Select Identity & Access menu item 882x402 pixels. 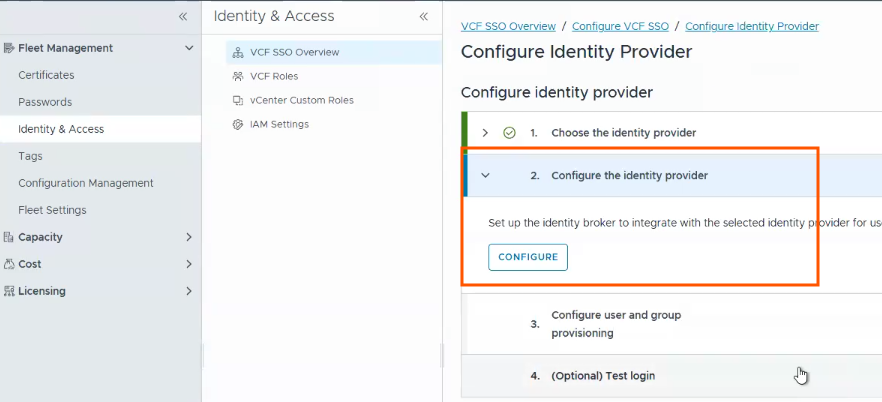(x=100, y=129)
